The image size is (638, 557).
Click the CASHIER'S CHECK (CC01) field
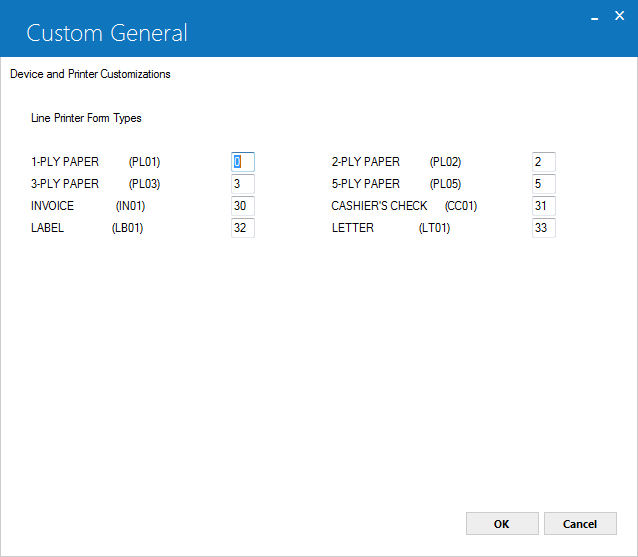coord(544,206)
